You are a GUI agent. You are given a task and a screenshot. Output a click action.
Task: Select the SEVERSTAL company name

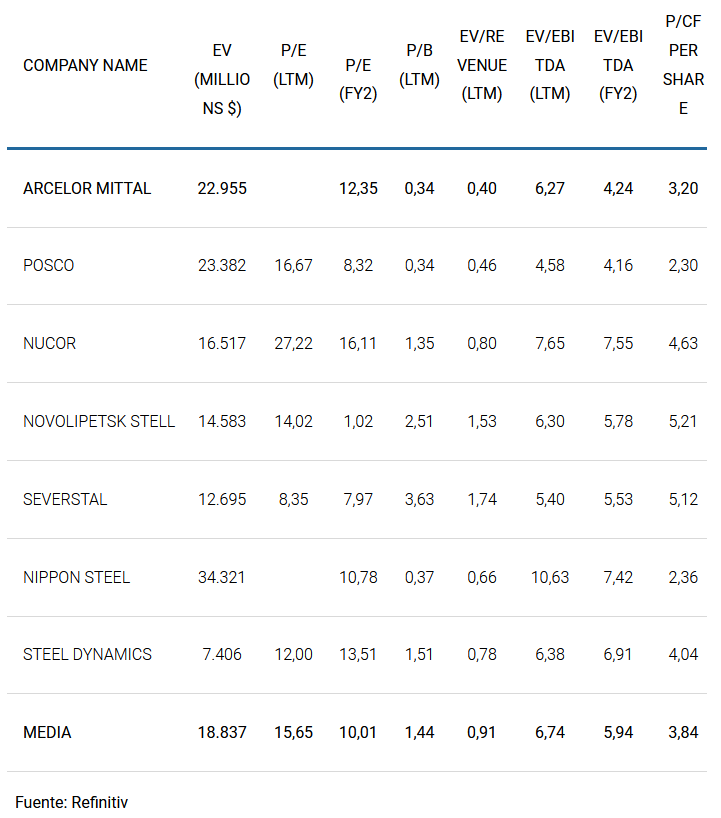pos(65,499)
